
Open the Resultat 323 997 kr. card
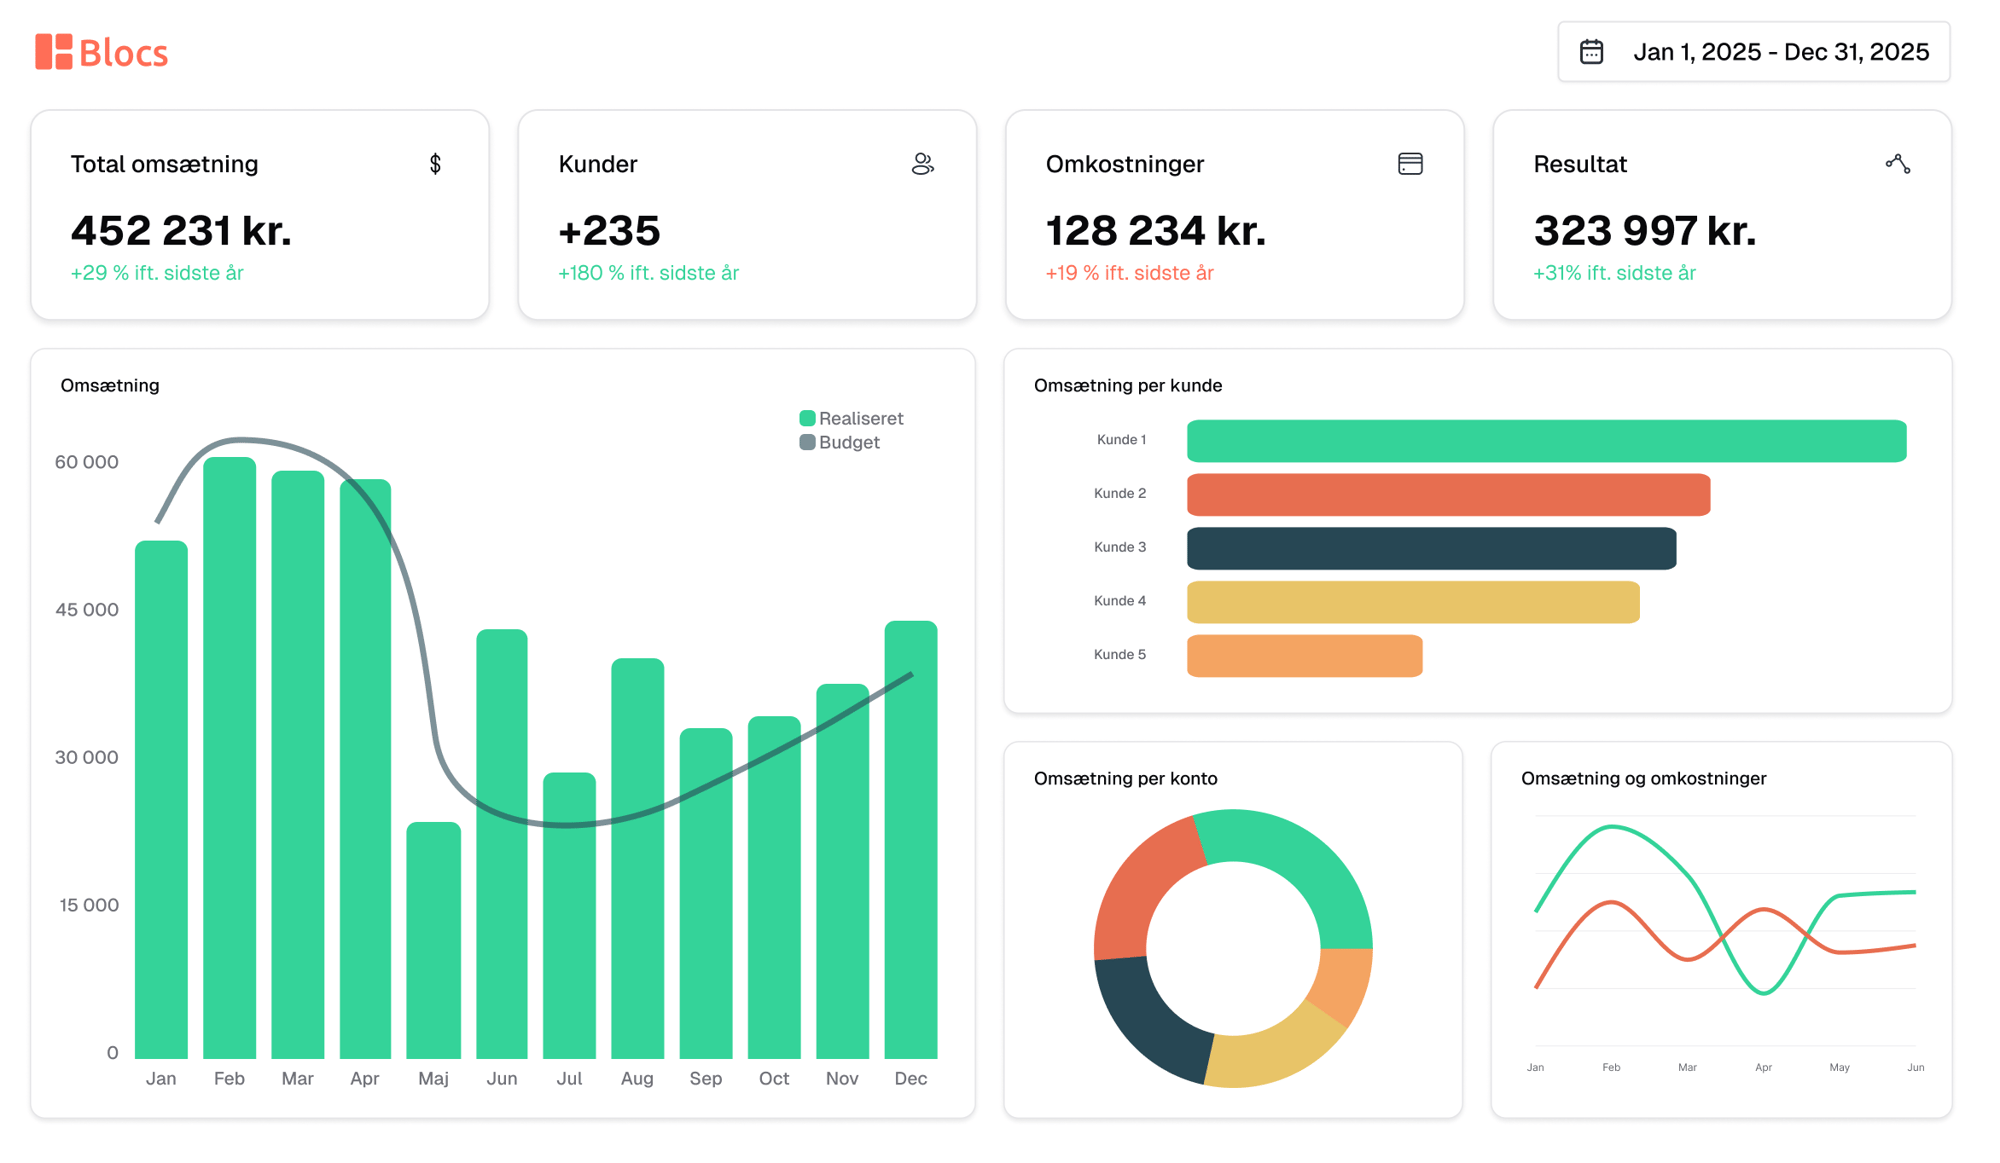[x=1721, y=215]
